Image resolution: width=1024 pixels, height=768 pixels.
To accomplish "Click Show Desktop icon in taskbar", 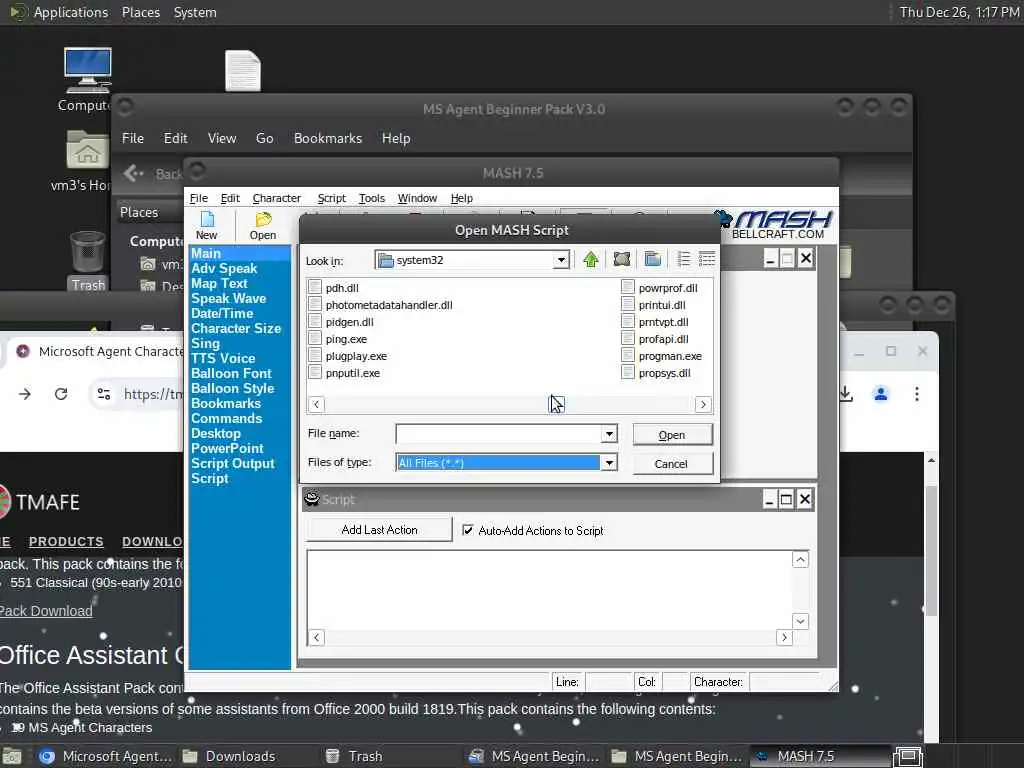I will (908, 756).
